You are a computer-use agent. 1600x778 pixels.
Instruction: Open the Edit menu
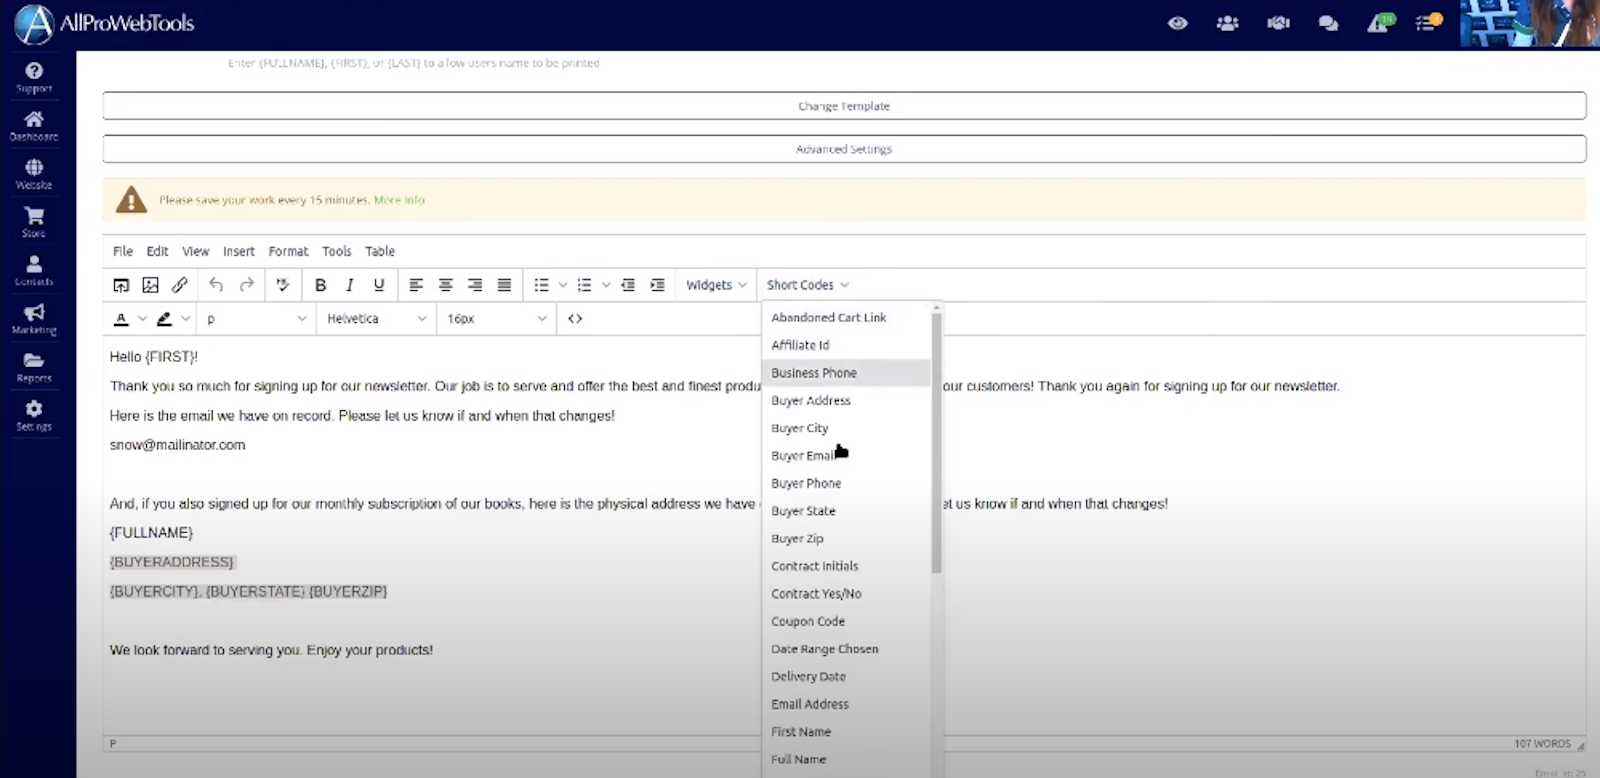click(x=157, y=251)
